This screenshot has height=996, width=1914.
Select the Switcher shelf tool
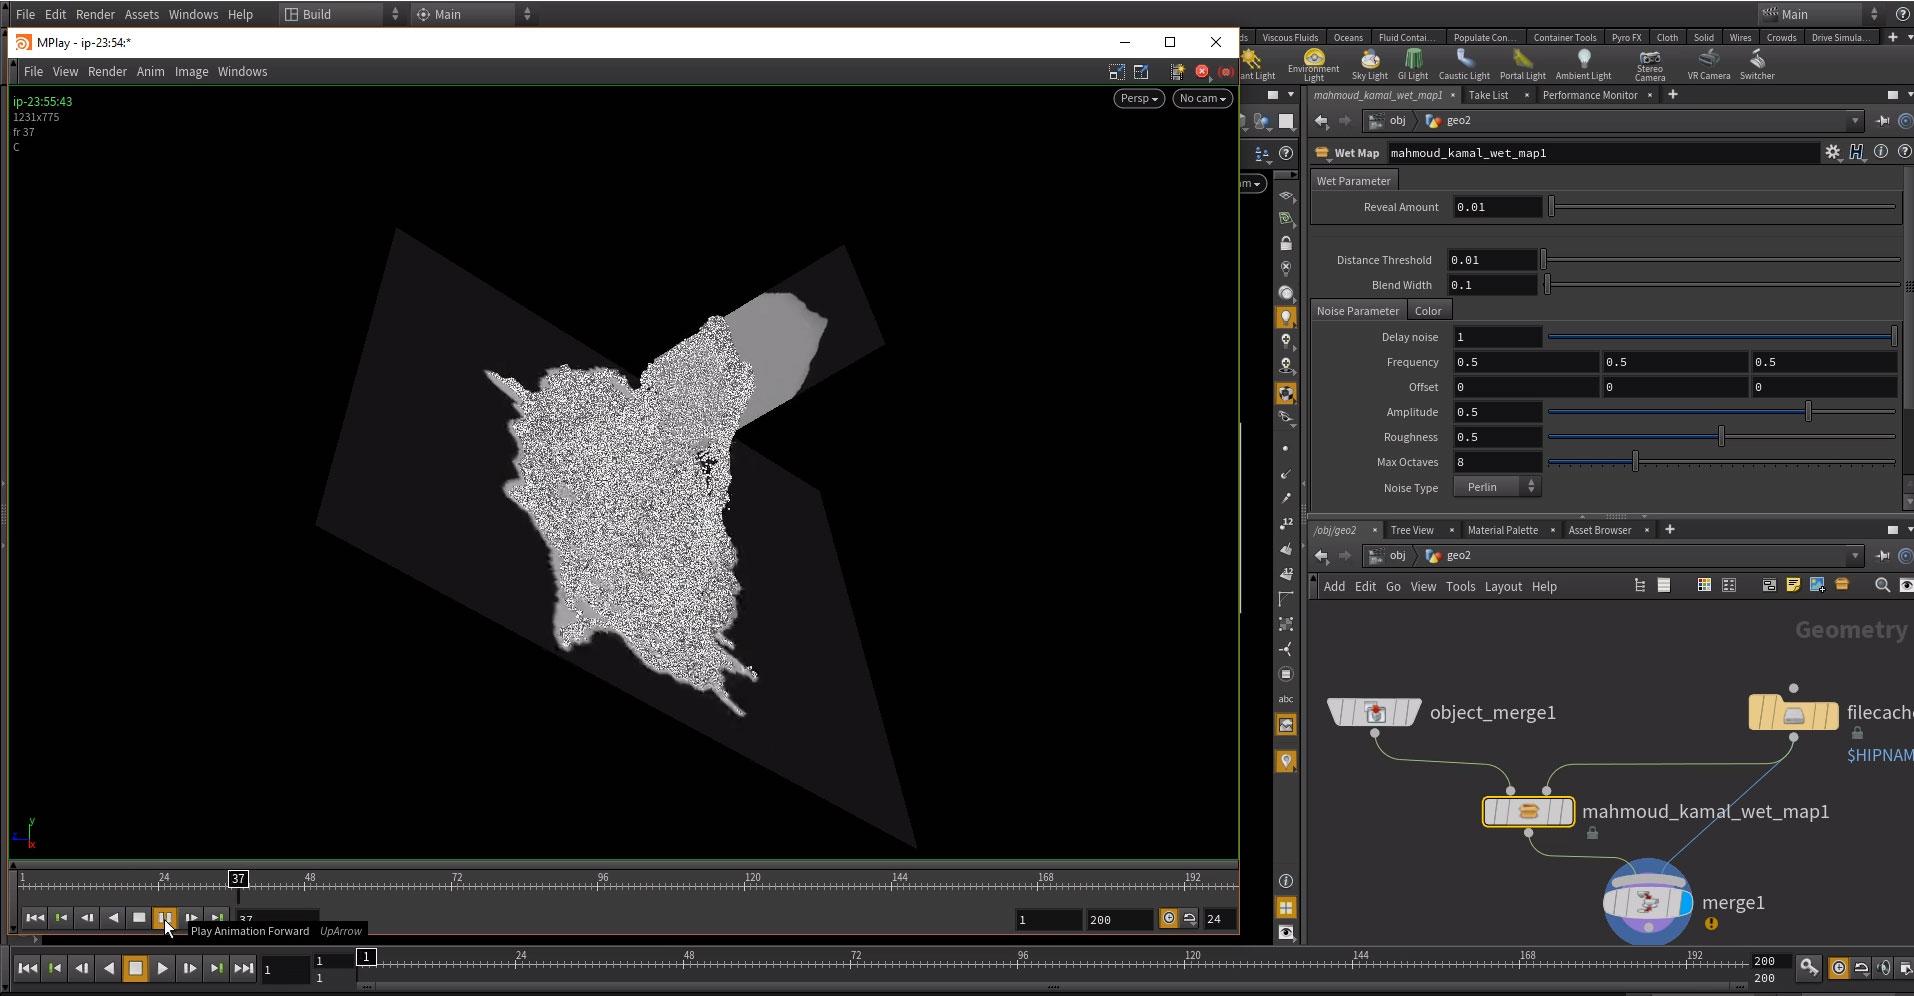point(1756,64)
